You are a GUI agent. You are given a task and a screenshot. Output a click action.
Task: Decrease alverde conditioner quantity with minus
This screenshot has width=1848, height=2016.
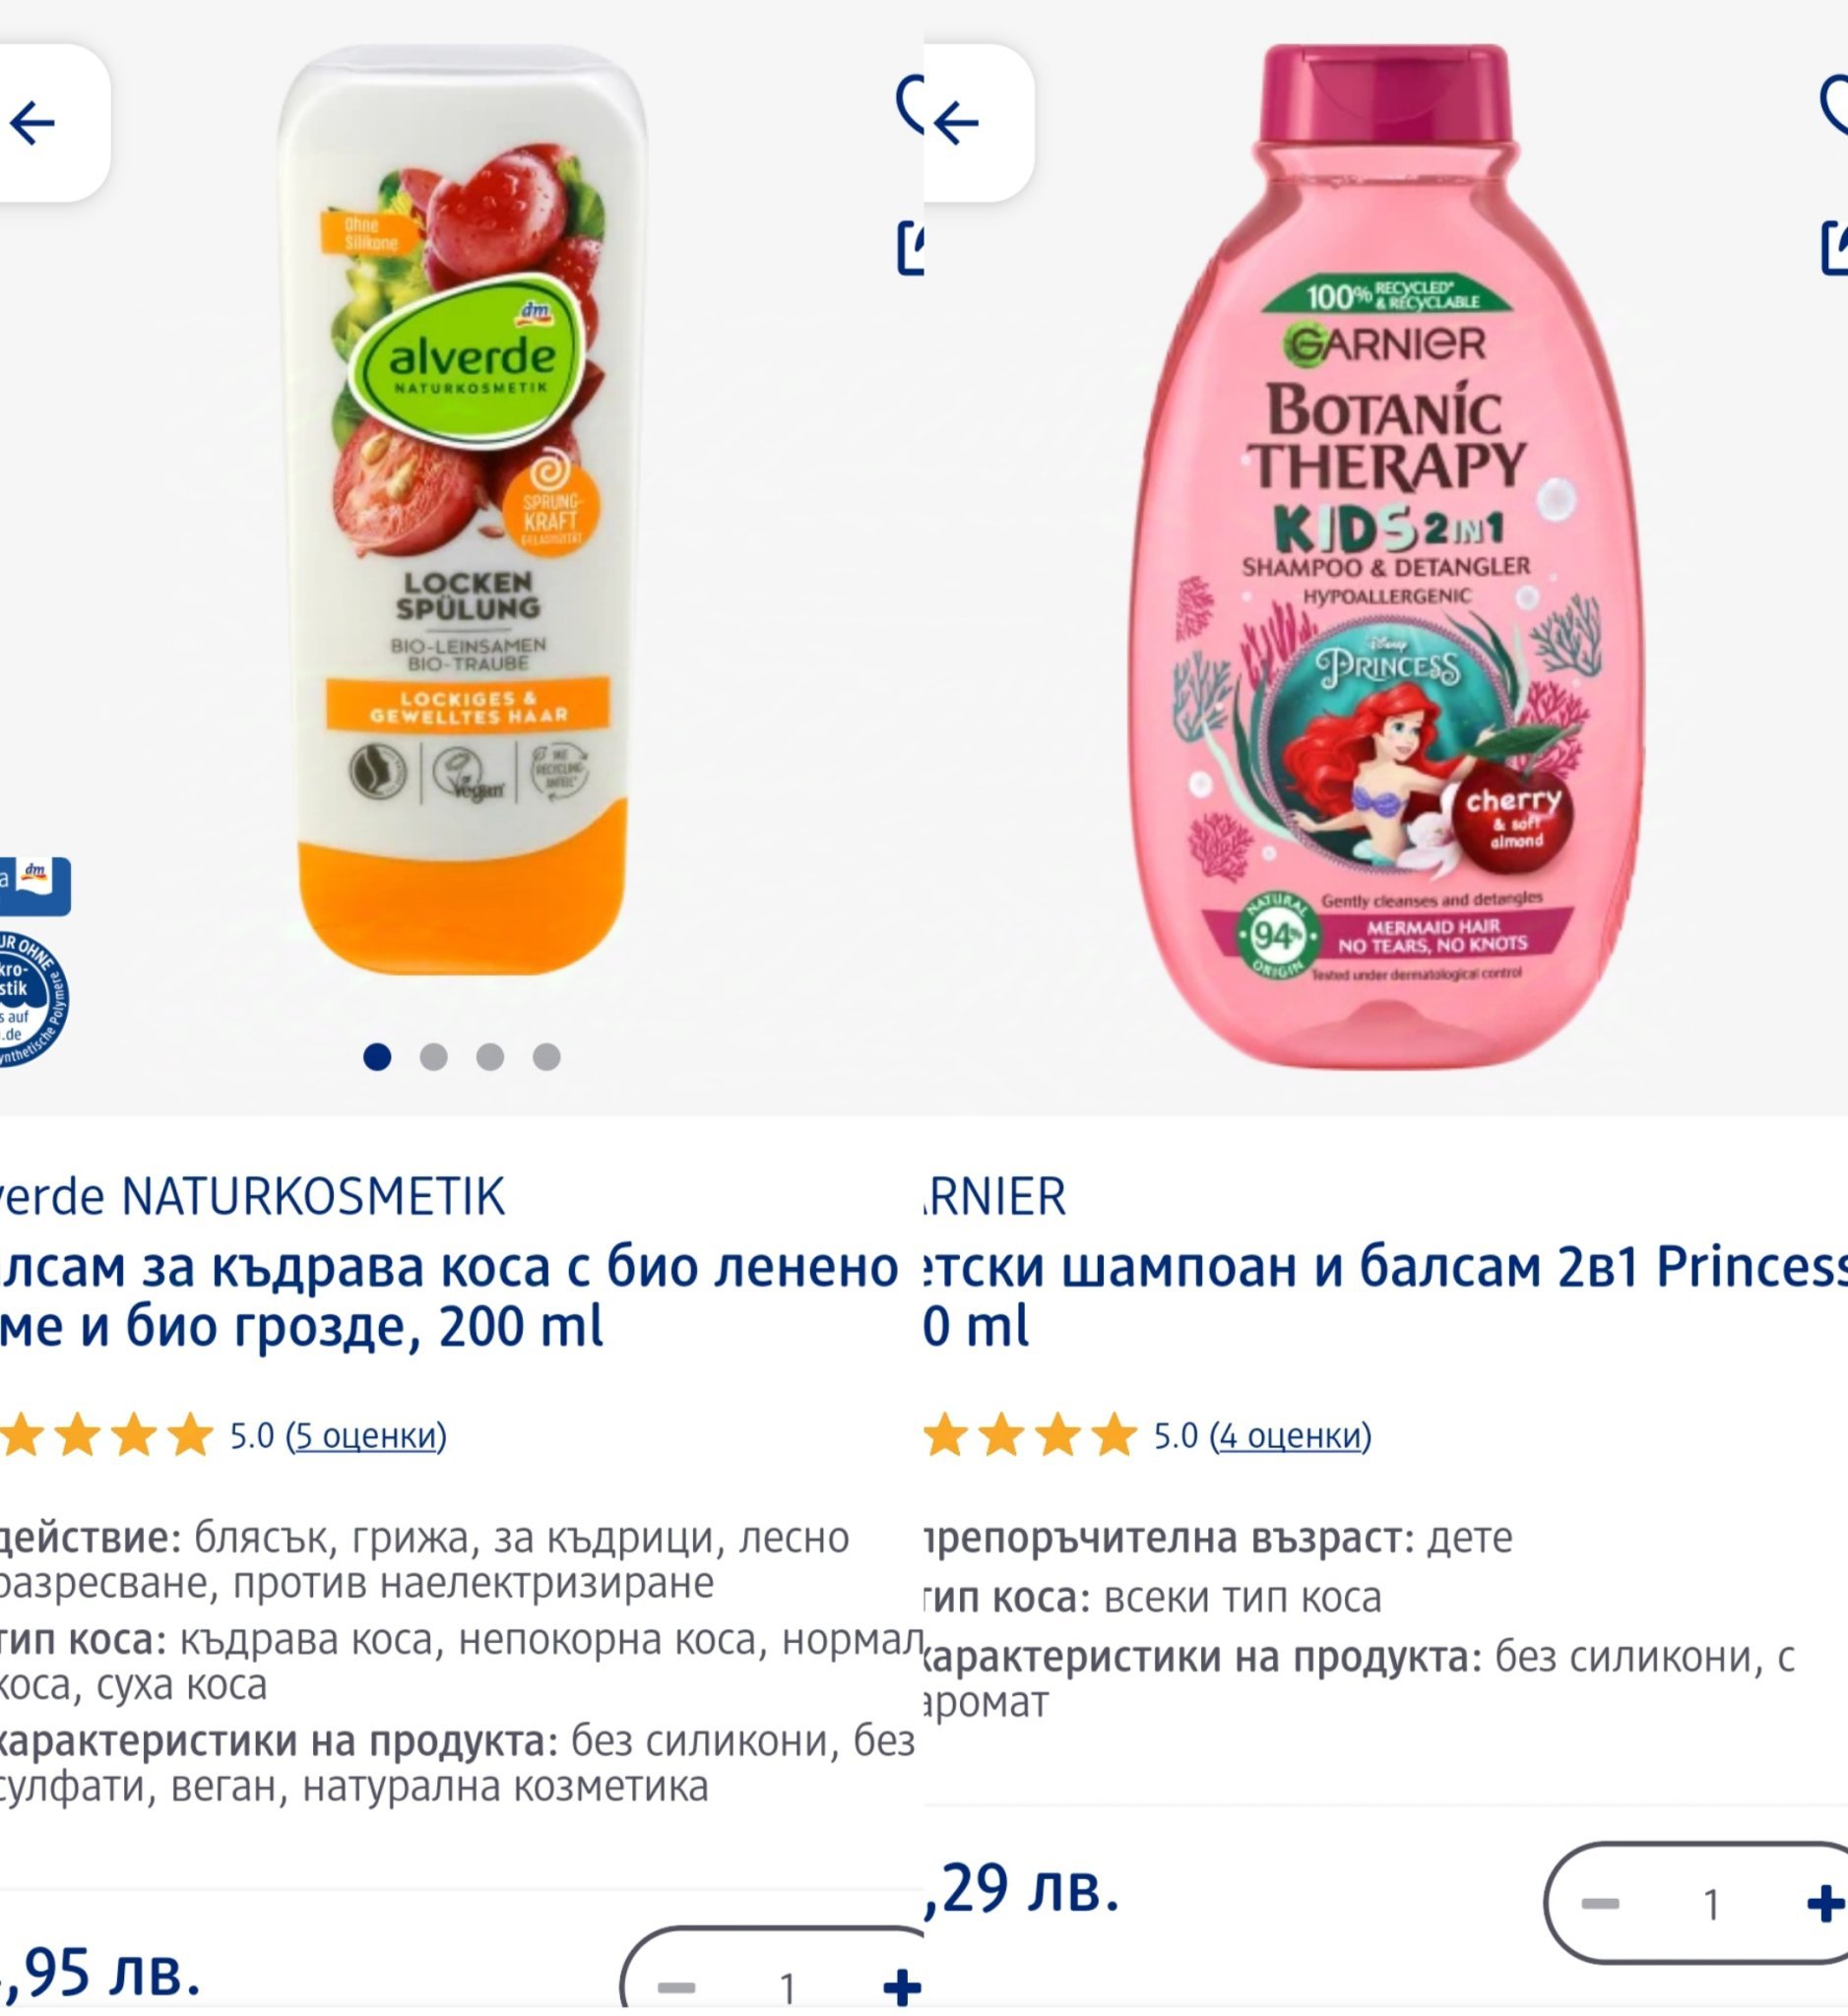pos(676,1988)
